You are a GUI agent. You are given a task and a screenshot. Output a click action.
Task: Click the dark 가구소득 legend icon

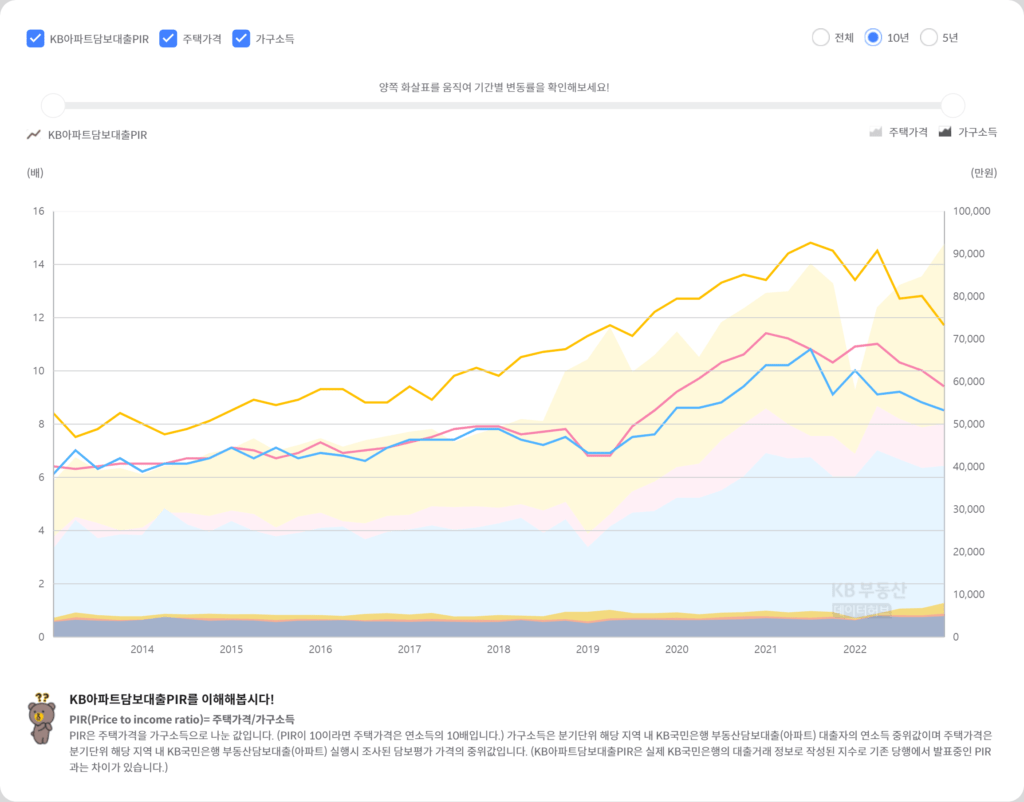click(944, 132)
